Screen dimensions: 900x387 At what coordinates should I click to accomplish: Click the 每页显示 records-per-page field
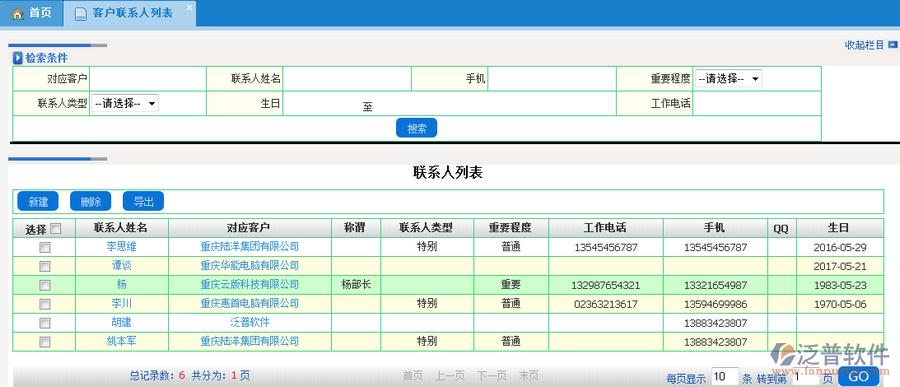pyautogui.click(x=725, y=377)
